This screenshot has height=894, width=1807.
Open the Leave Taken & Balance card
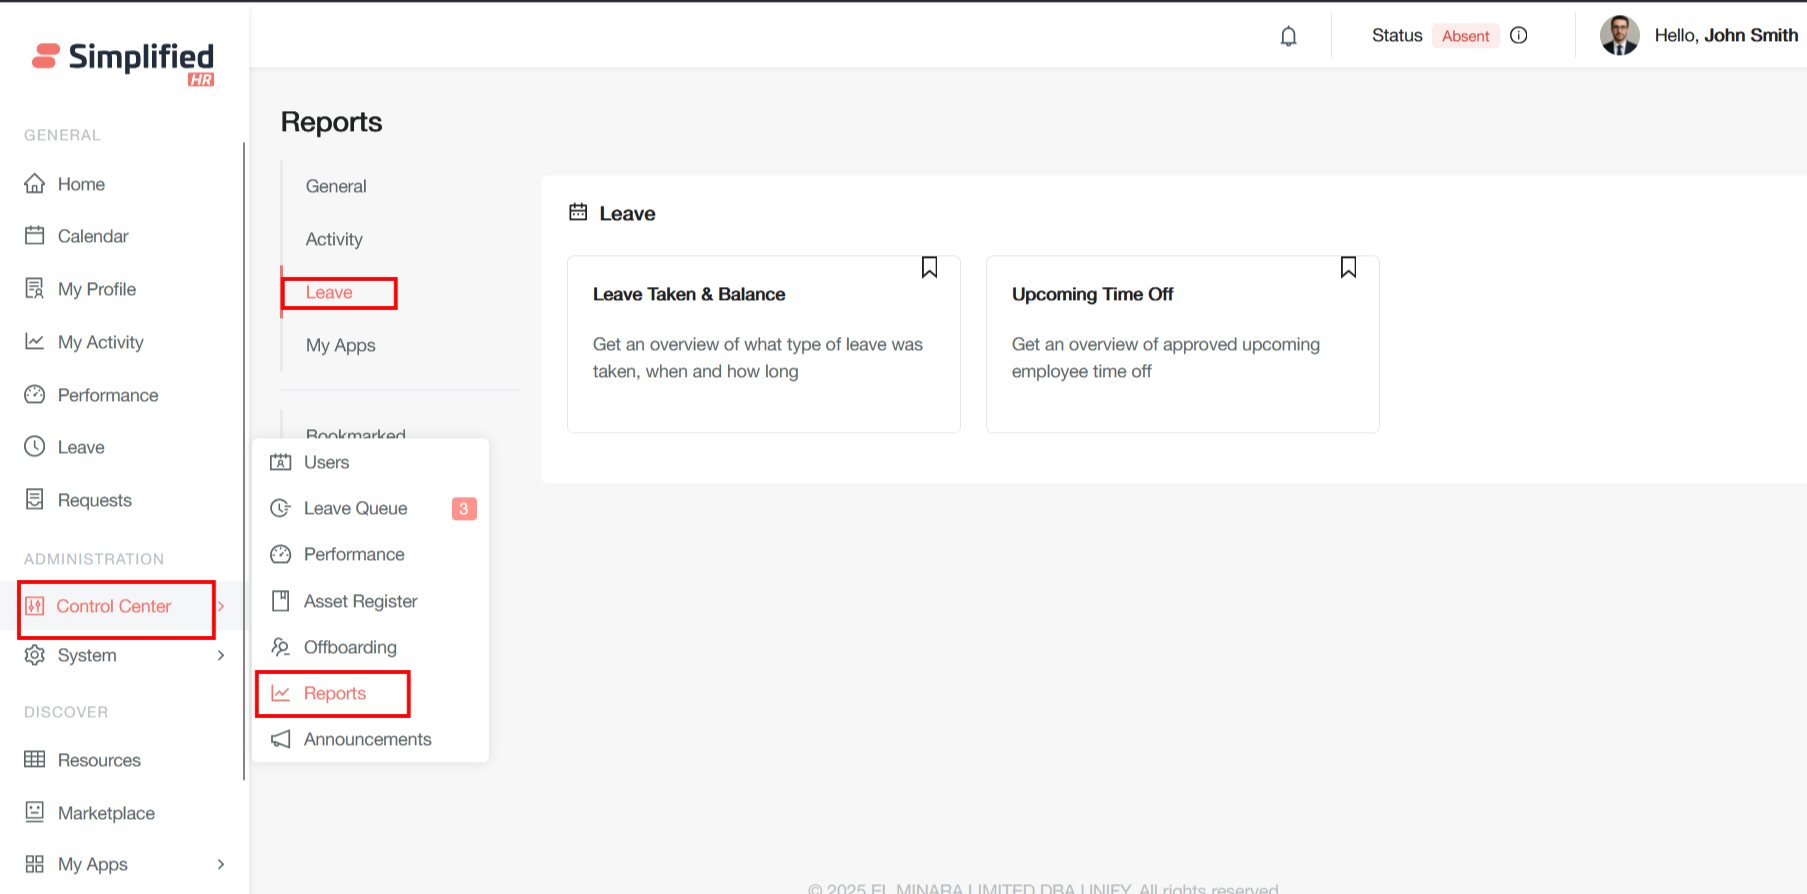[763, 345]
